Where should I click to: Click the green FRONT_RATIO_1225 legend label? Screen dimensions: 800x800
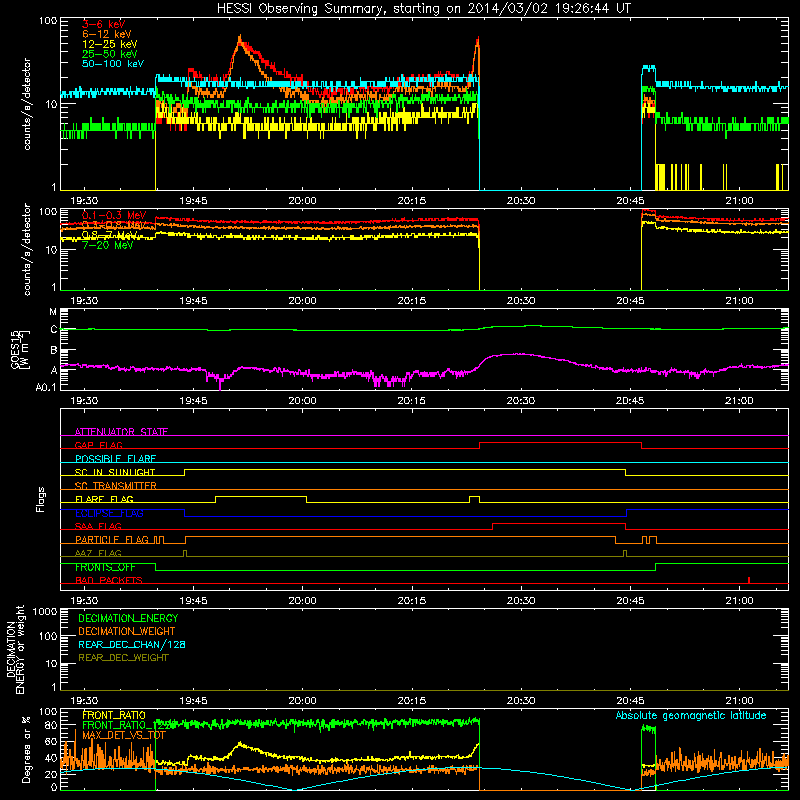tap(129, 725)
